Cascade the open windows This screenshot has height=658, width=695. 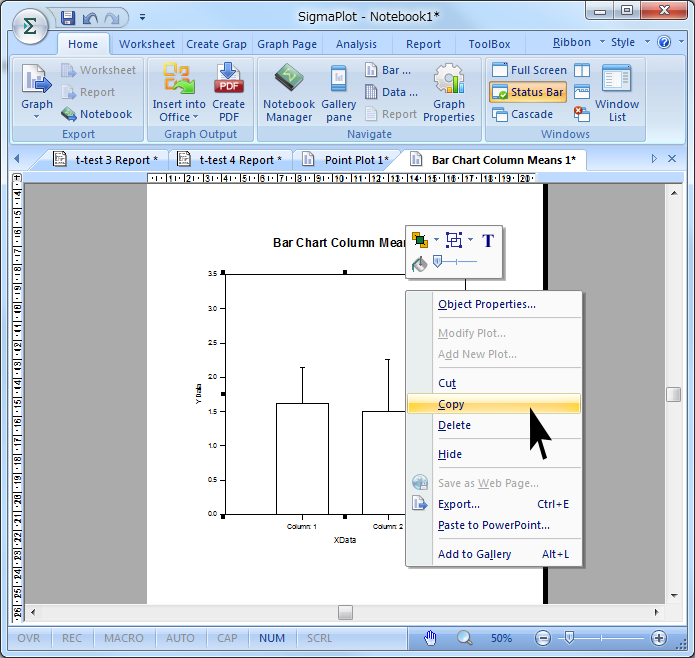[522, 114]
